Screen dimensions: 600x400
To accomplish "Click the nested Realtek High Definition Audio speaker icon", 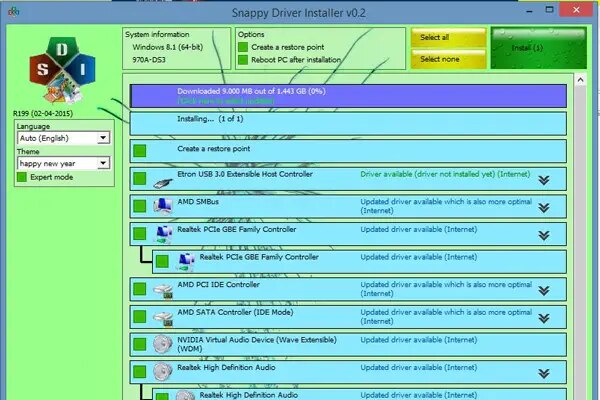I will (185, 395).
